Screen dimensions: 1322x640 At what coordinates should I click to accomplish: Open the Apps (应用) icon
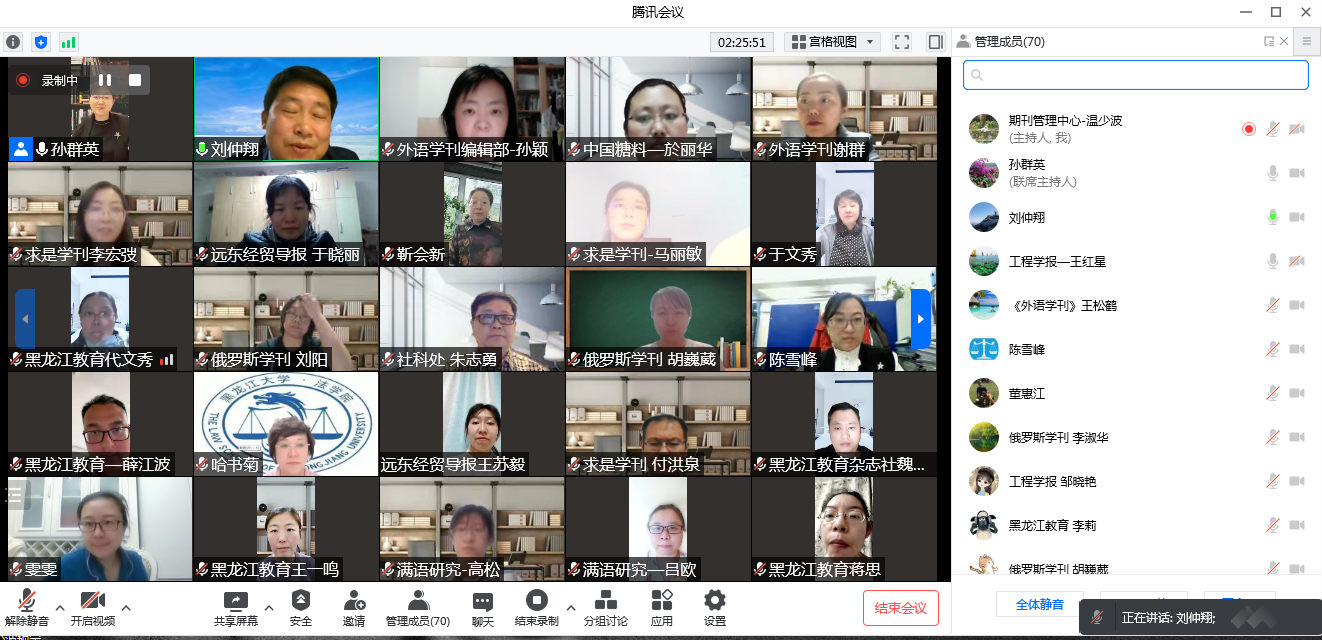(662, 607)
